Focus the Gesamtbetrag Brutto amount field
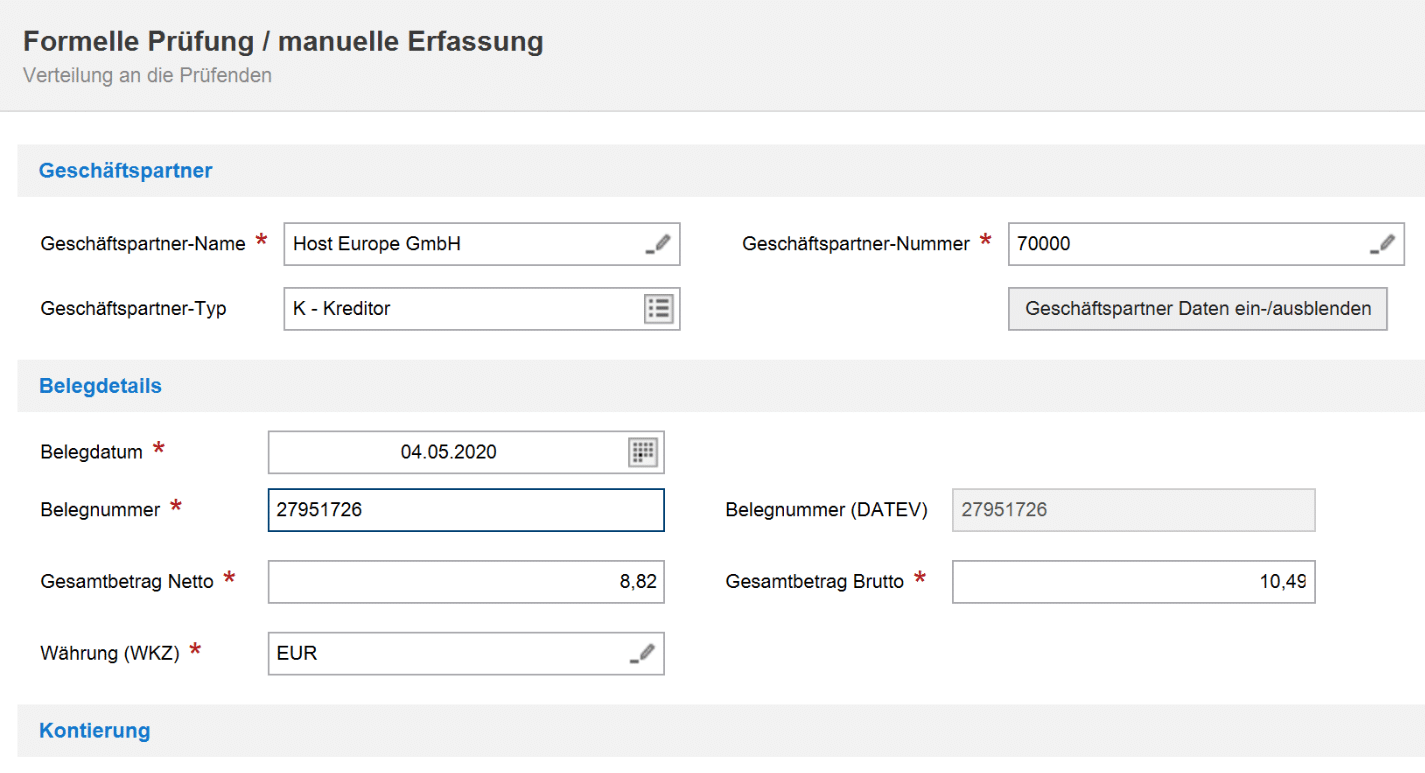The image size is (1425, 773). pyautogui.click(x=1132, y=582)
